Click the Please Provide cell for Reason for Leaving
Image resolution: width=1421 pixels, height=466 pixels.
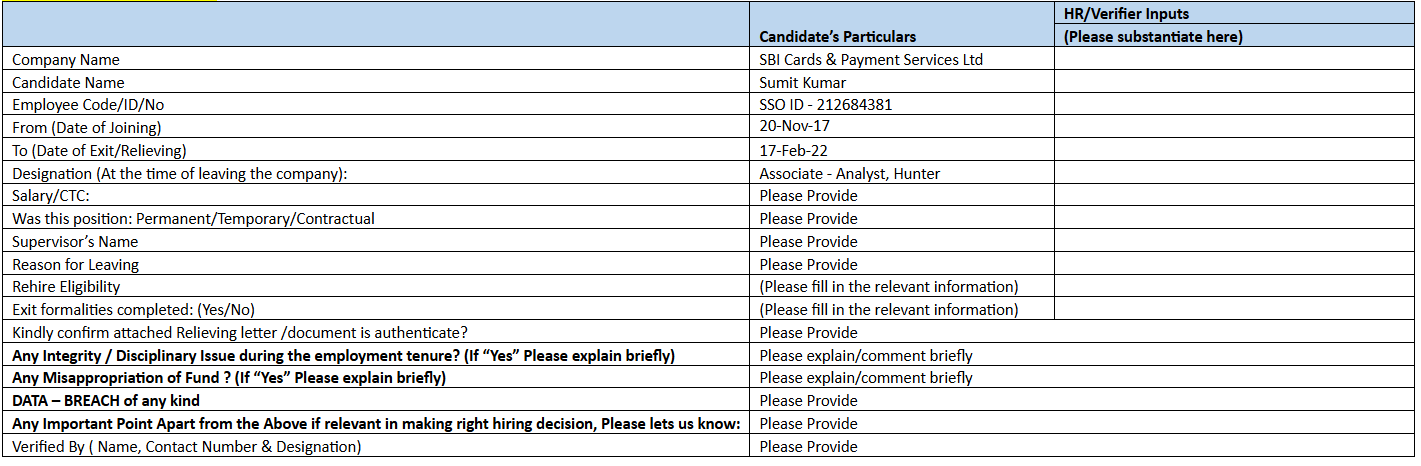point(808,265)
